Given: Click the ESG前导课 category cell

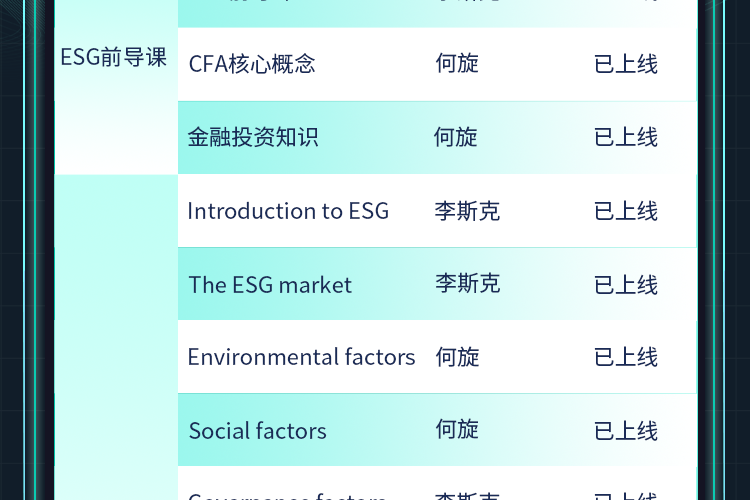Looking at the screenshot, I should pyautogui.click(x=113, y=58).
